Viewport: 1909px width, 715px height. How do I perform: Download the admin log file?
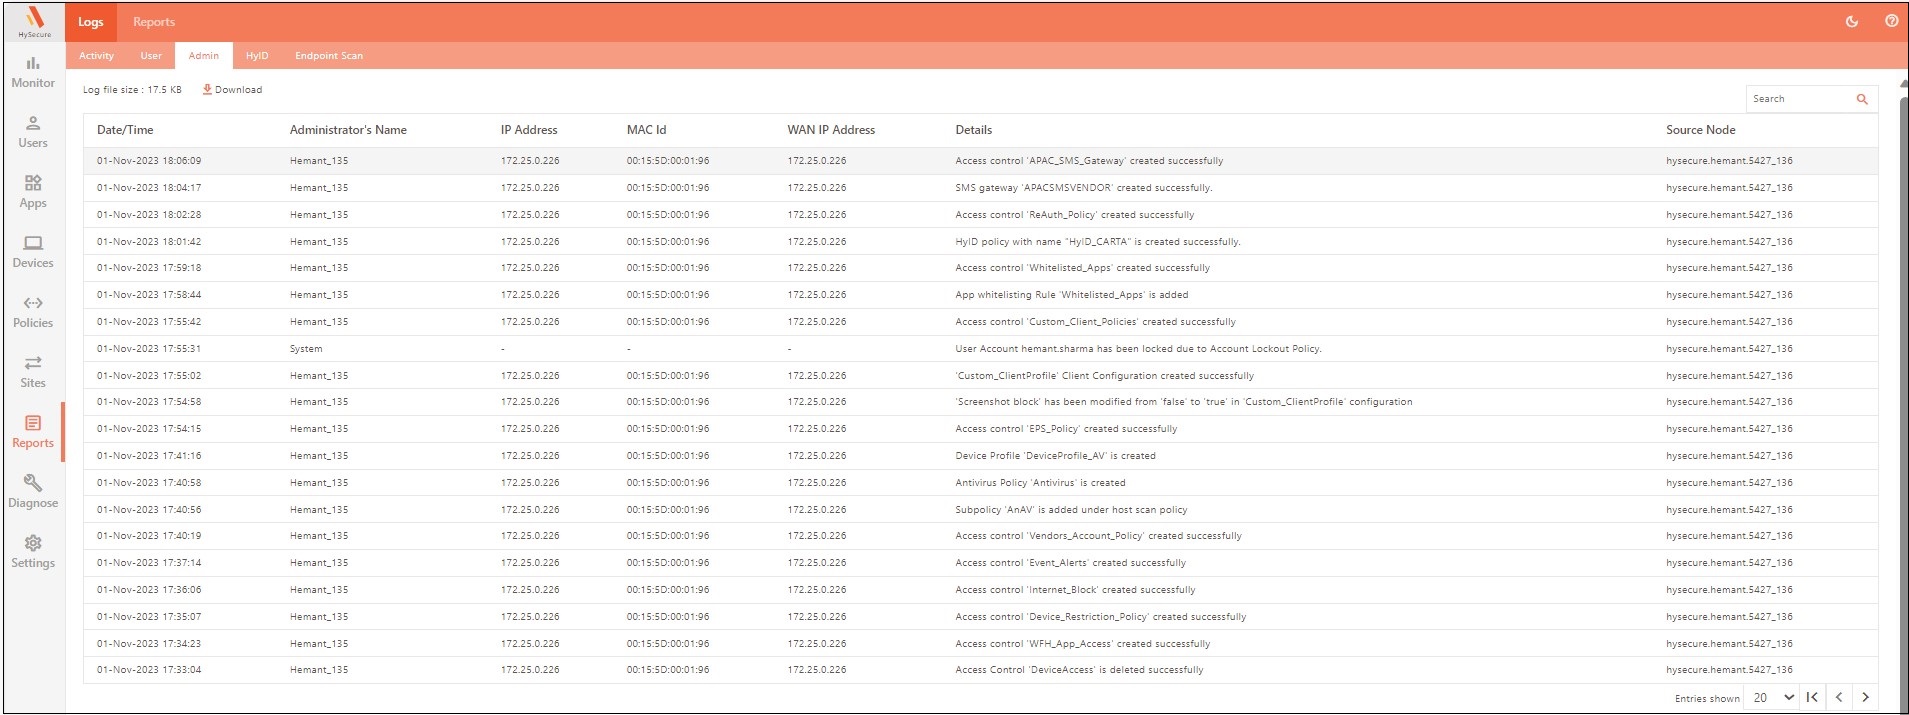click(232, 90)
